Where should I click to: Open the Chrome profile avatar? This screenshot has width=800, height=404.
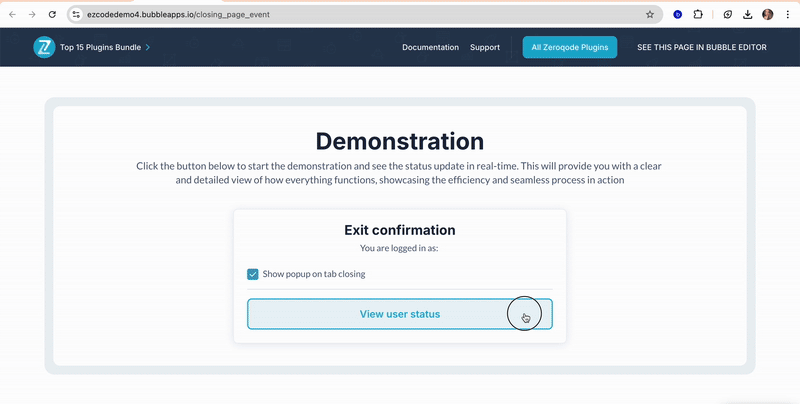point(768,15)
